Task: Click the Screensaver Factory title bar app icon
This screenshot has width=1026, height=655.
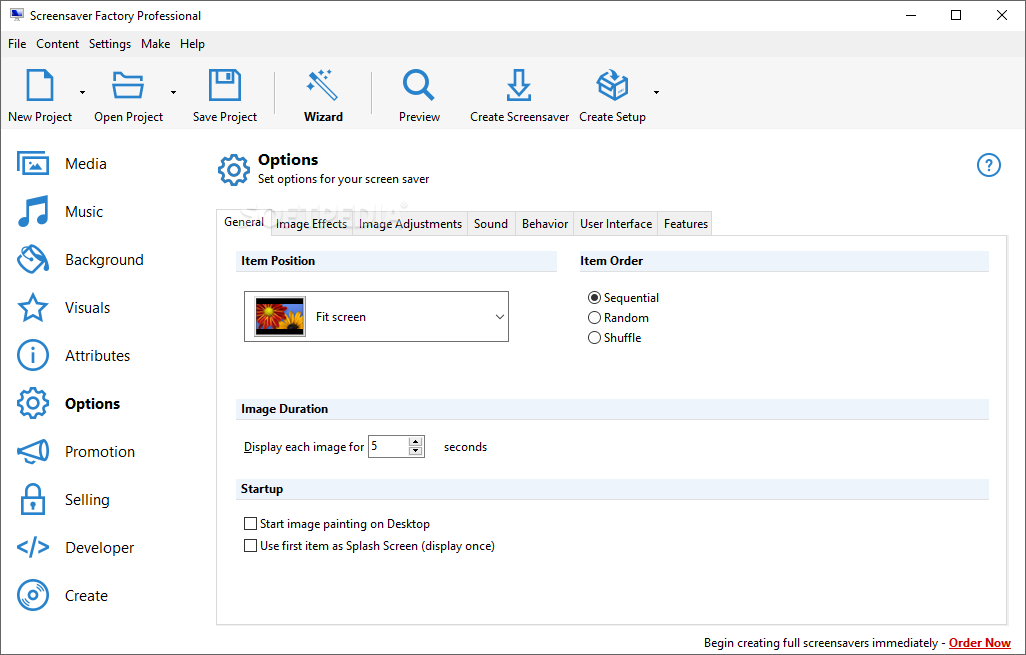Action: point(16,15)
